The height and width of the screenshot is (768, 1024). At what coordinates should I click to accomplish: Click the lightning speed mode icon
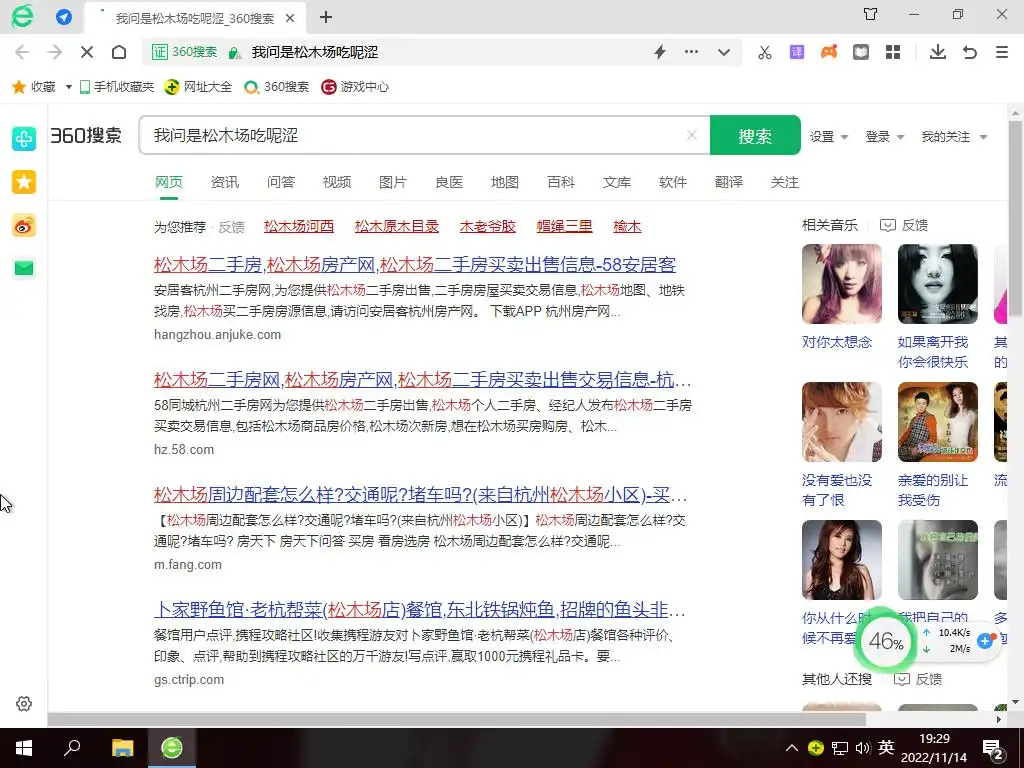click(660, 52)
